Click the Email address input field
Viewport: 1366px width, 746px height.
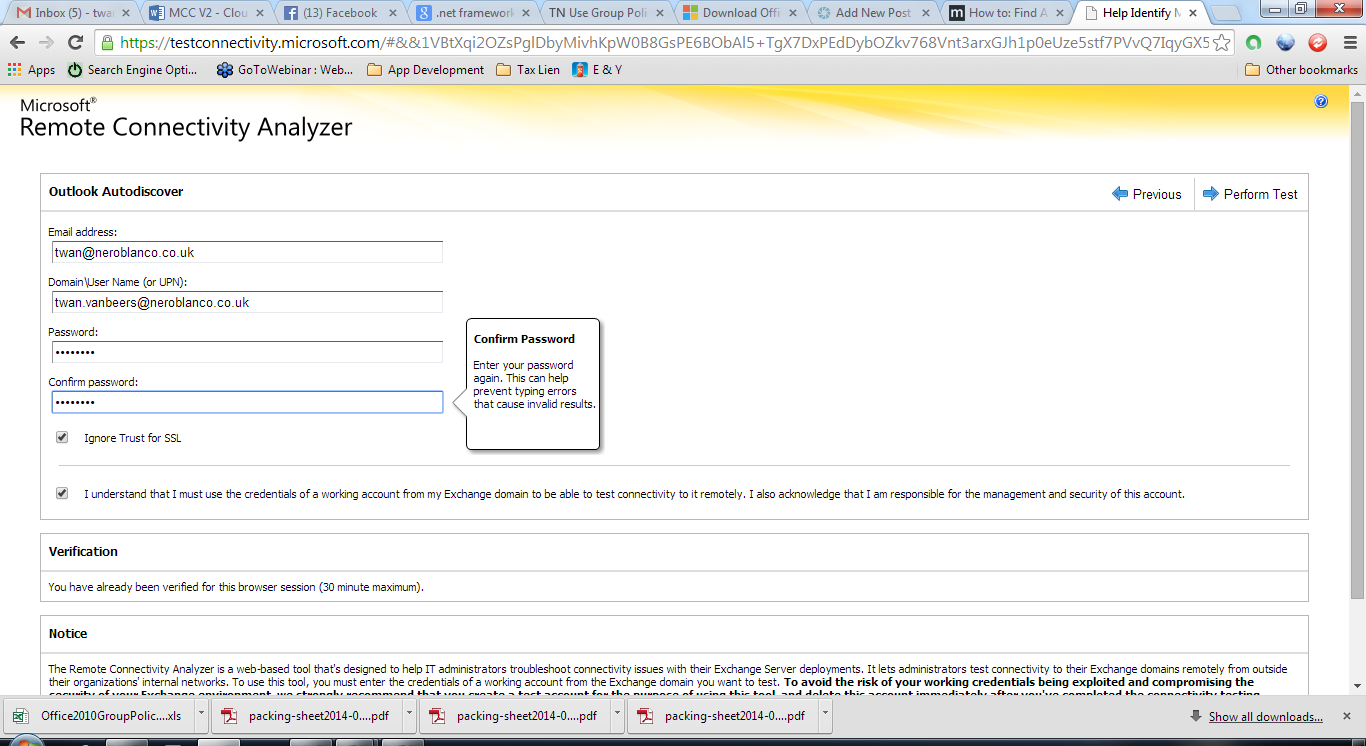coord(247,252)
